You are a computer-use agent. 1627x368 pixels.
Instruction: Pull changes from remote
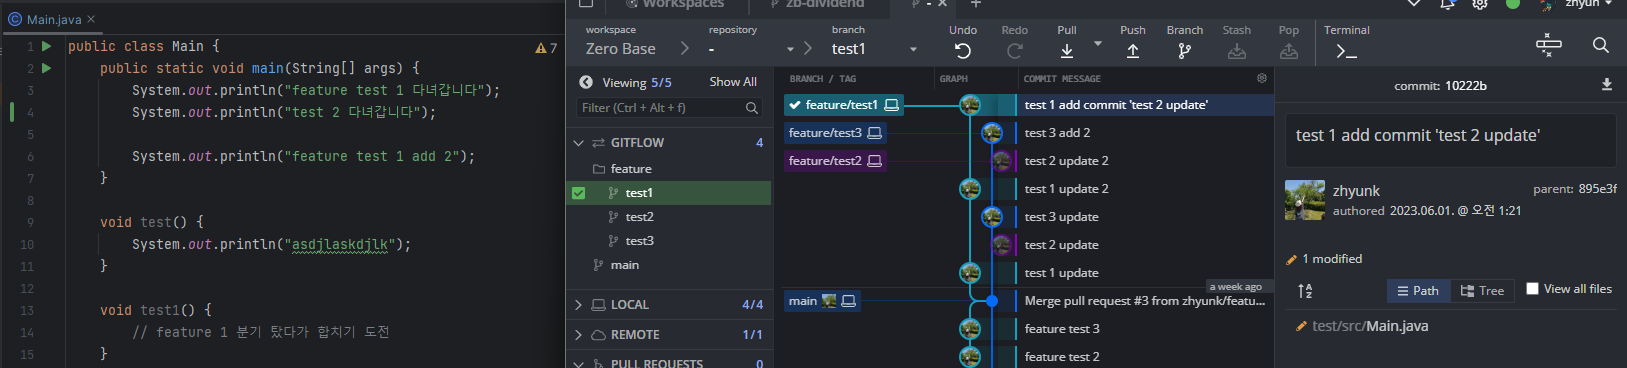pyautogui.click(x=1067, y=42)
